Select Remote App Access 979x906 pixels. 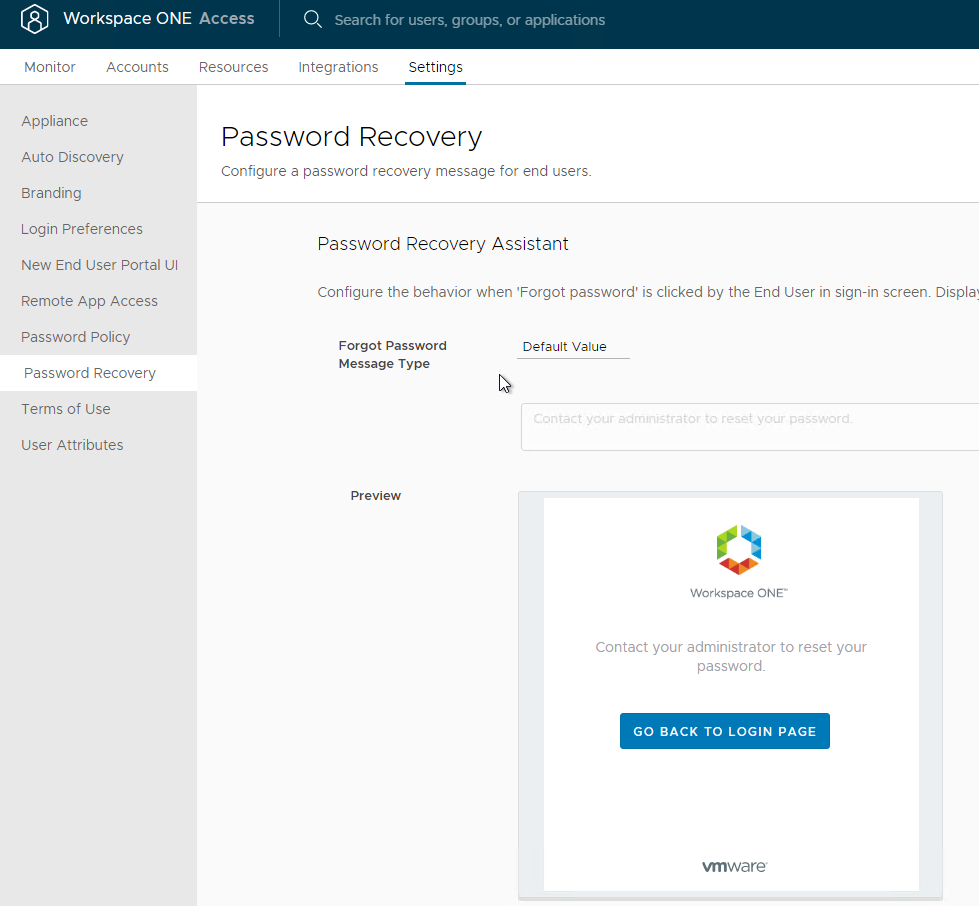(89, 301)
